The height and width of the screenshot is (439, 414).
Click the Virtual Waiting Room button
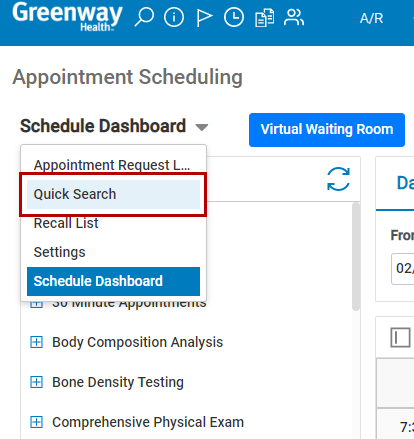pyautogui.click(x=327, y=130)
